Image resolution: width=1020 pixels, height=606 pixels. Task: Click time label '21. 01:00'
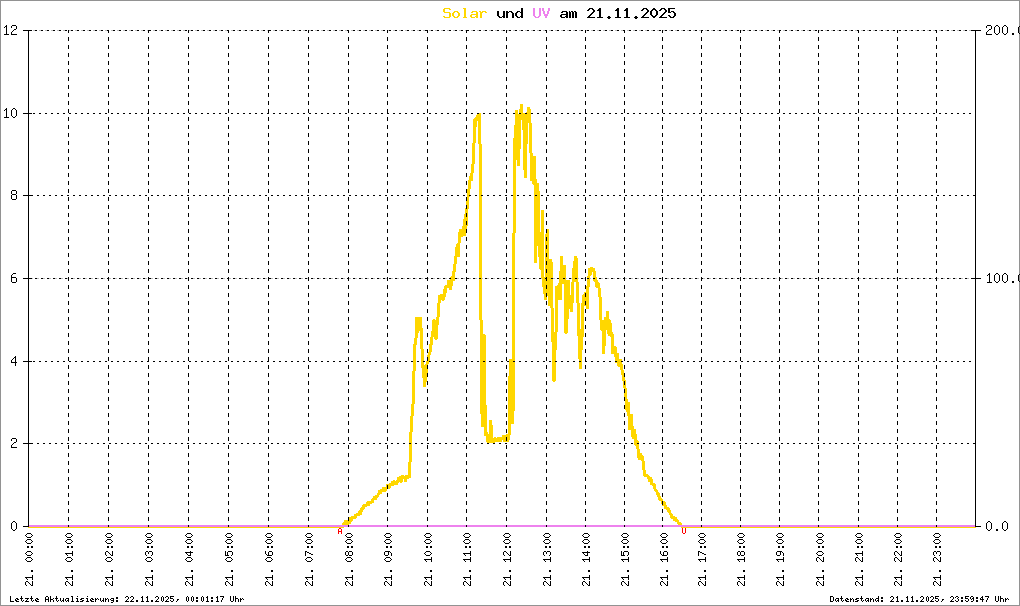pos(69,560)
